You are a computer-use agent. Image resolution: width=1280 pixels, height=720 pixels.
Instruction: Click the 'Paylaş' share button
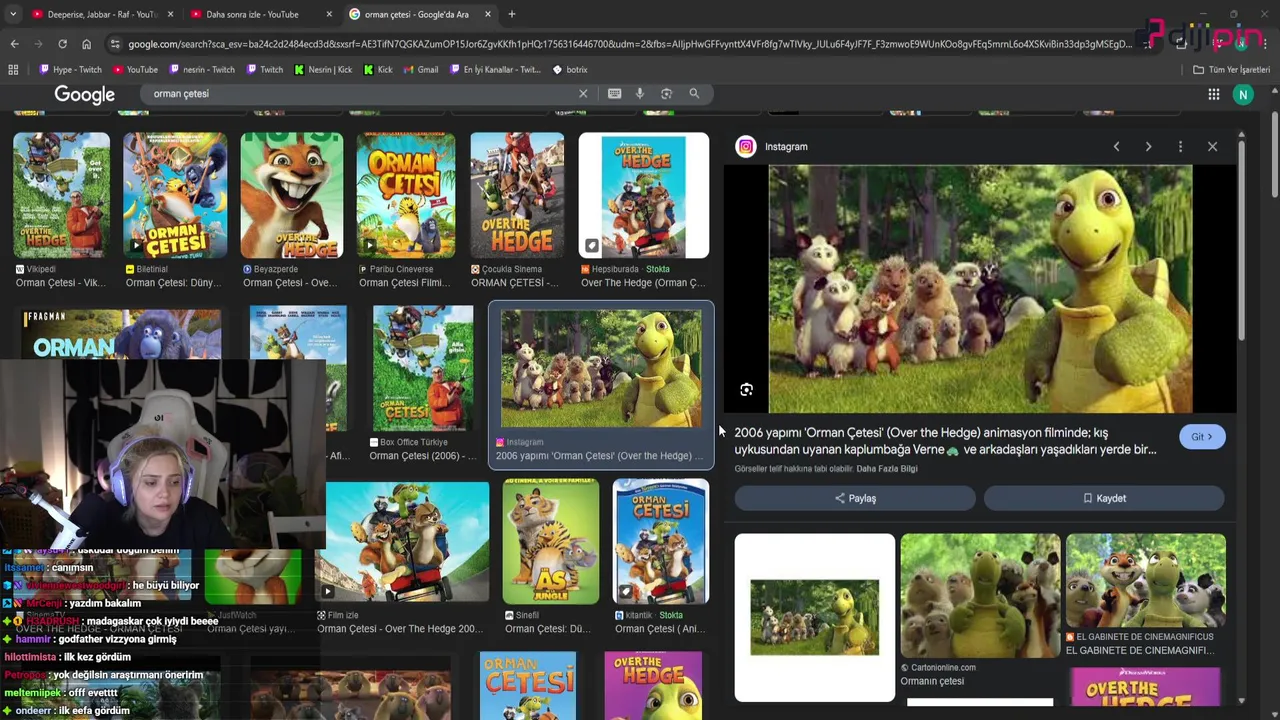[x=855, y=498]
